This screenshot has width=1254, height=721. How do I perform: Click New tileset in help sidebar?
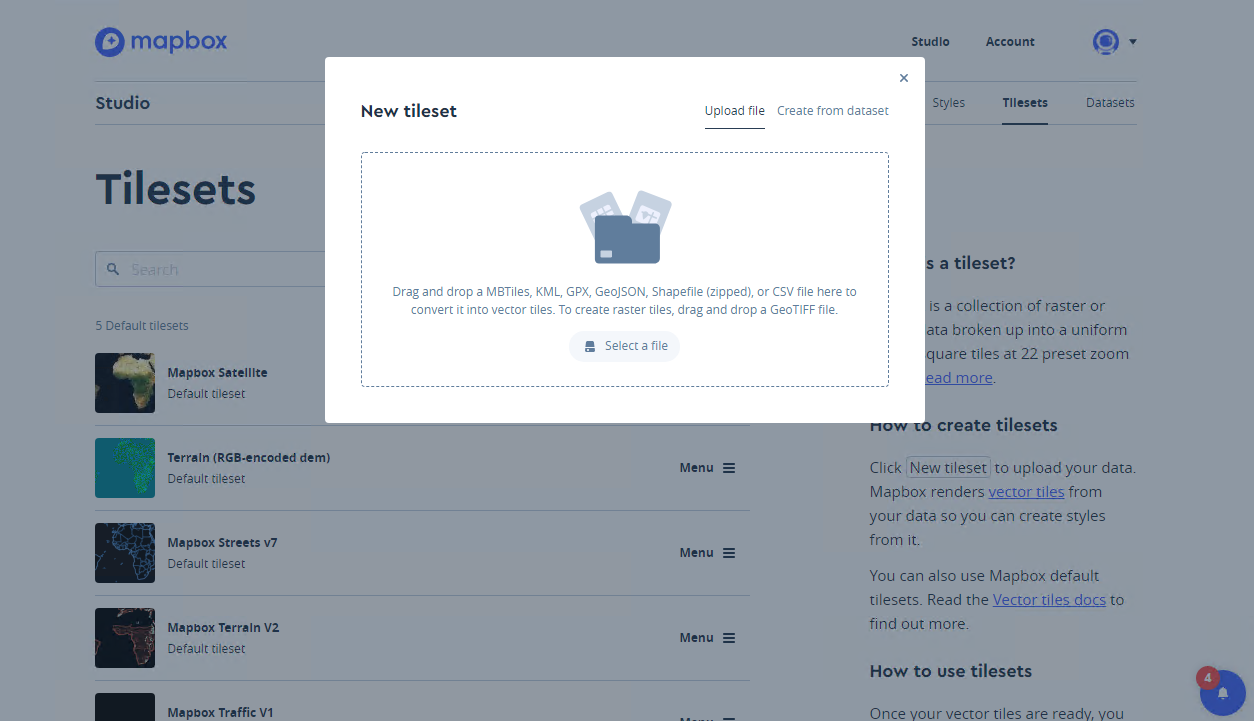(948, 468)
